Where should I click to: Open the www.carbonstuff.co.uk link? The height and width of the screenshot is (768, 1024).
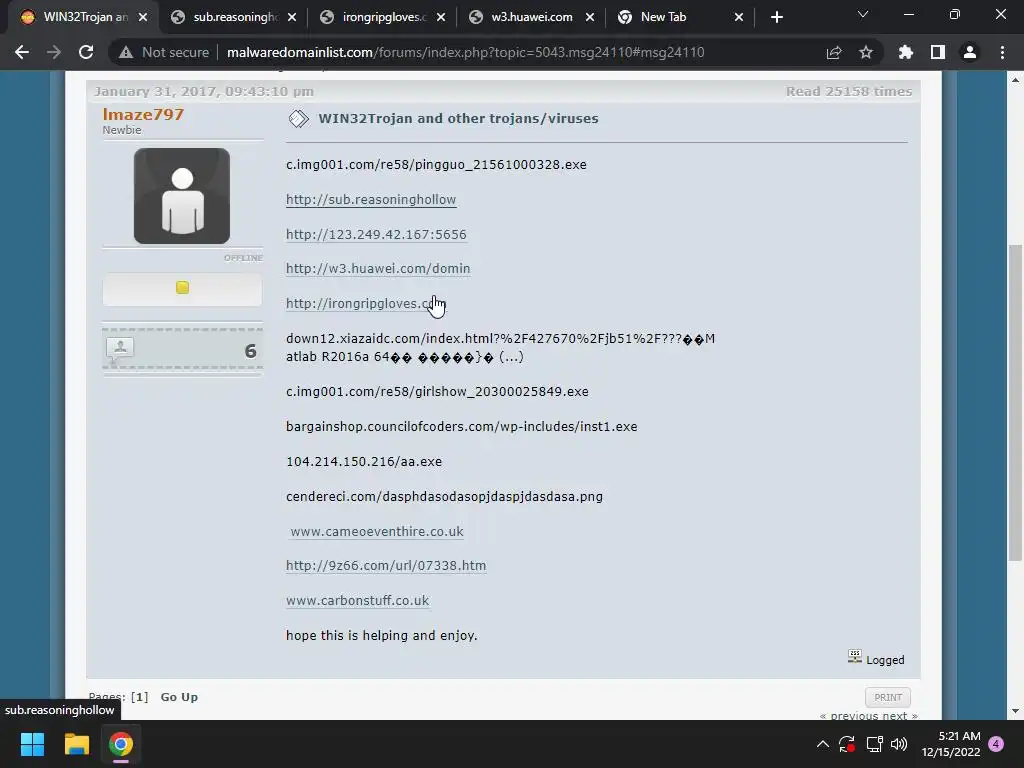pos(357,600)
